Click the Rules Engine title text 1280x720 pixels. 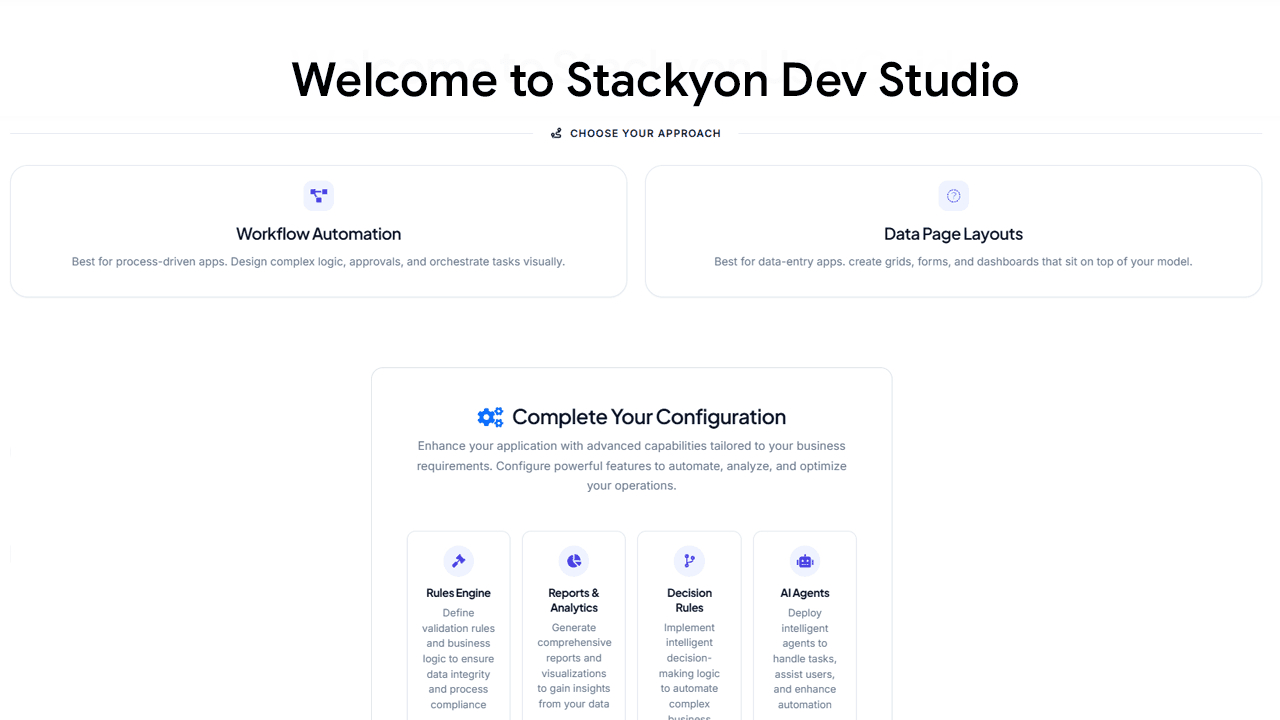(x=458, y=592)
